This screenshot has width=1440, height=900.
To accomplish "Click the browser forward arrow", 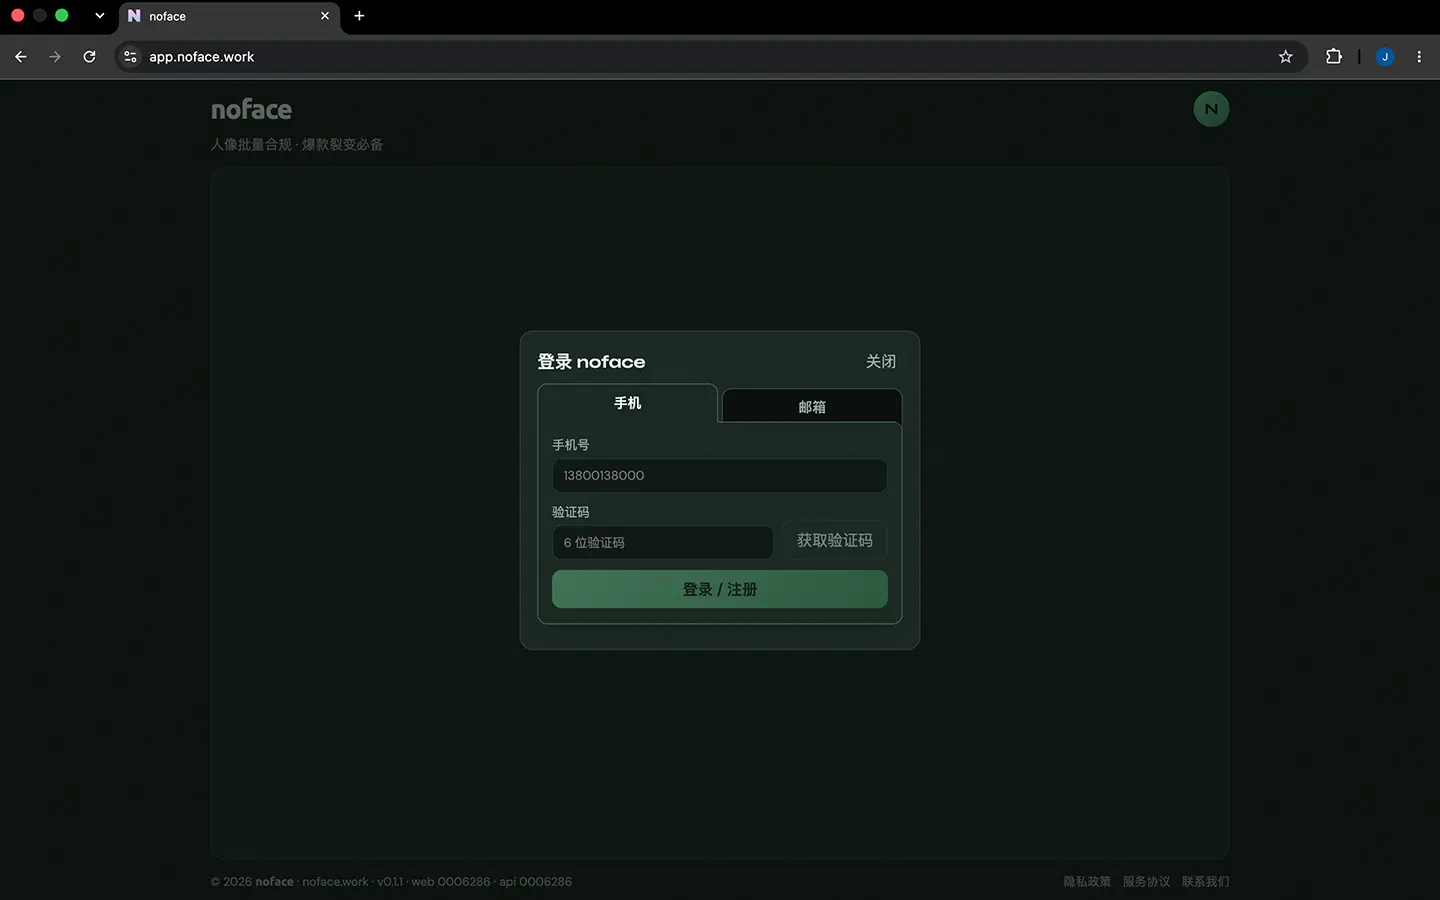I will tap(55, 57).
